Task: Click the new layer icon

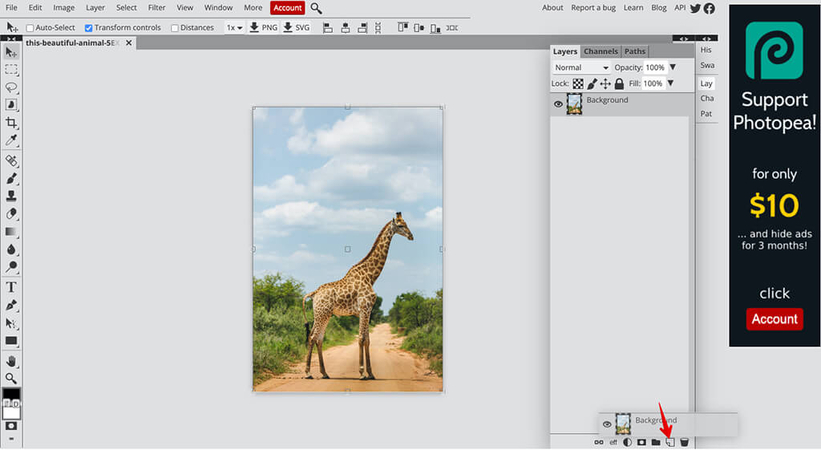Action: point(670,442)
